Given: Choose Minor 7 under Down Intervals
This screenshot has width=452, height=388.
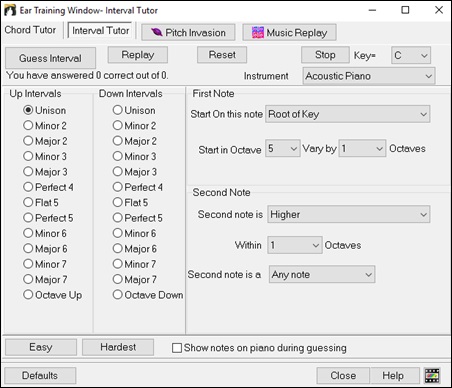Looking at the screenshot, I should [x=134, y=264].
